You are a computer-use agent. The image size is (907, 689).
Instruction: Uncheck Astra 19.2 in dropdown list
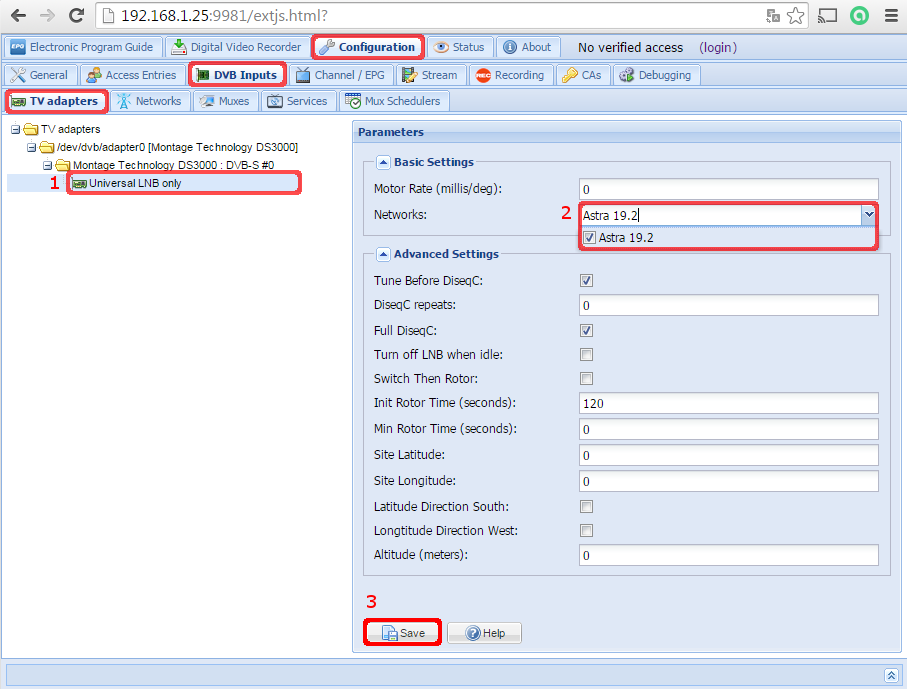(589, 237)
